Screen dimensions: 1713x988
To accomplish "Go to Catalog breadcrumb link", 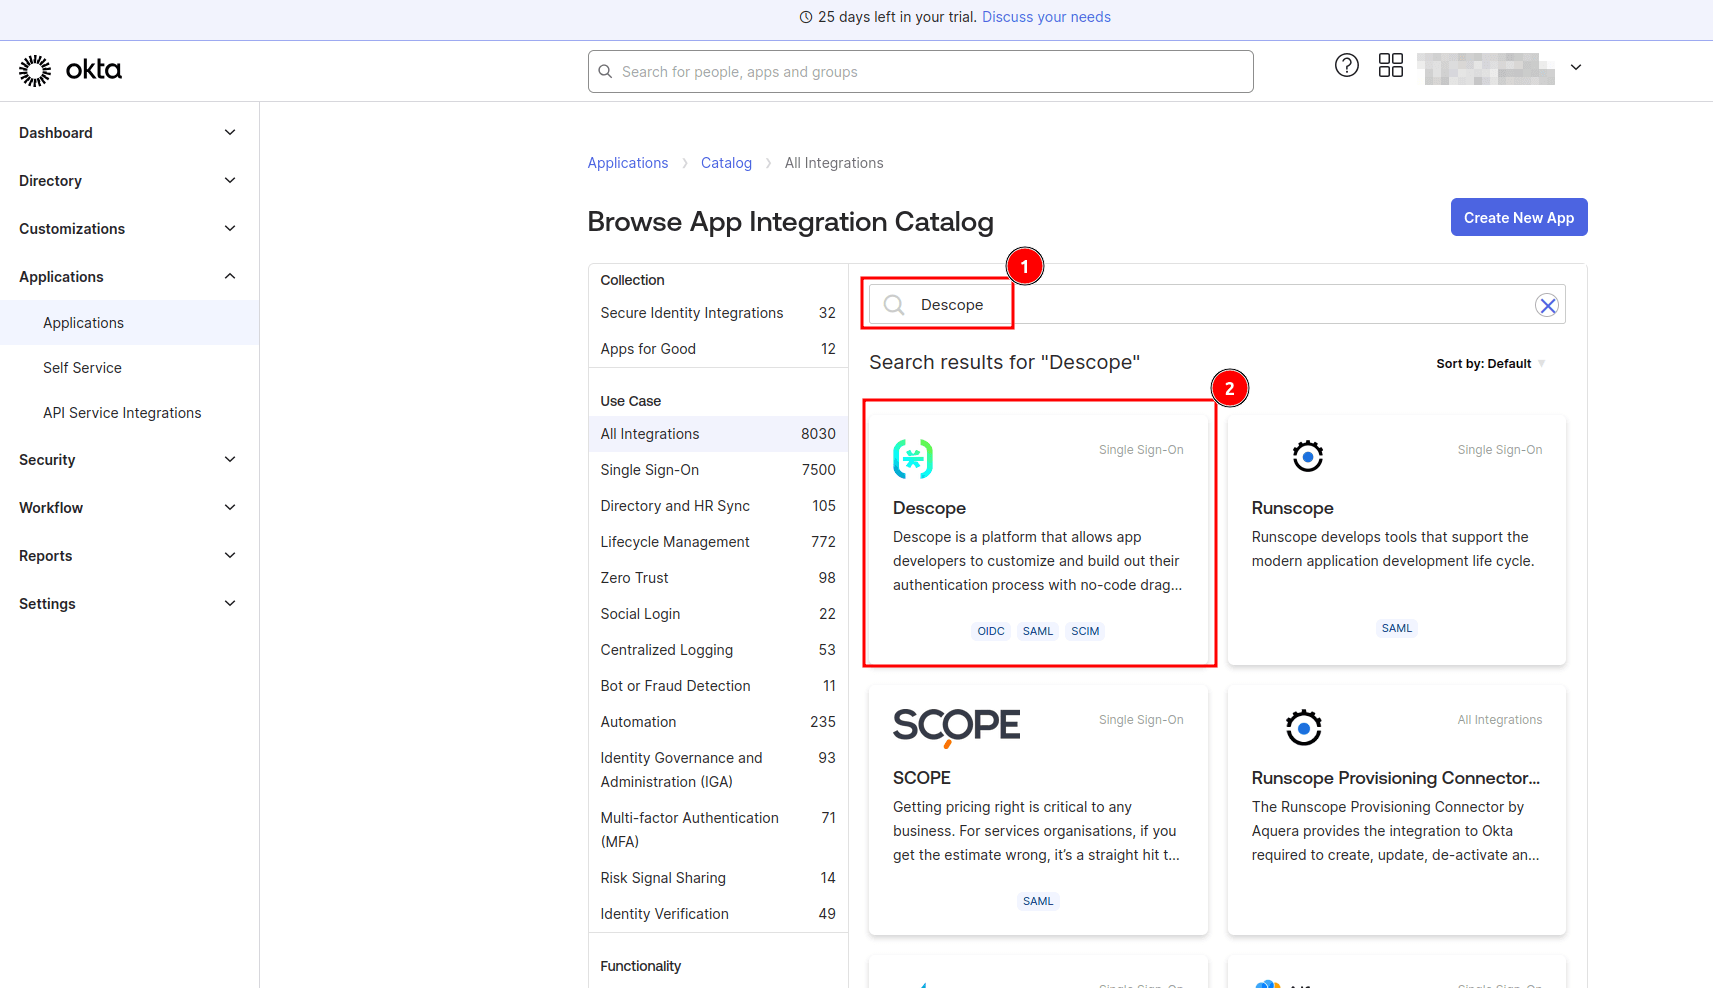I will pyautogui.click(x=725, y=163).
